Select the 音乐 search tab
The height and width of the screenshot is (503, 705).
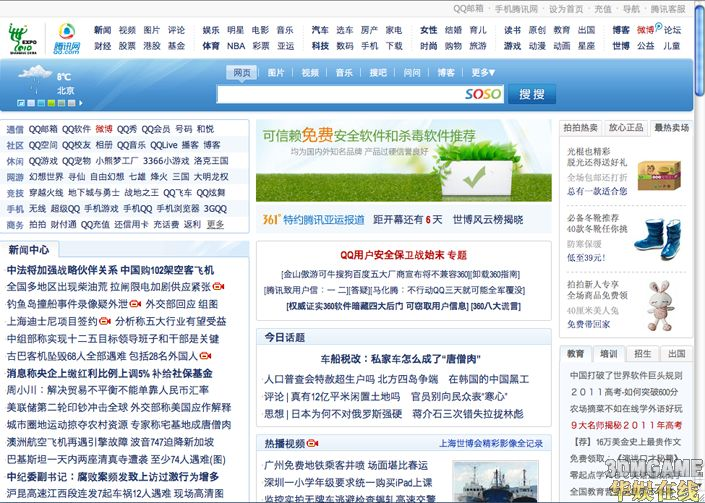click(x=344, y=72)
